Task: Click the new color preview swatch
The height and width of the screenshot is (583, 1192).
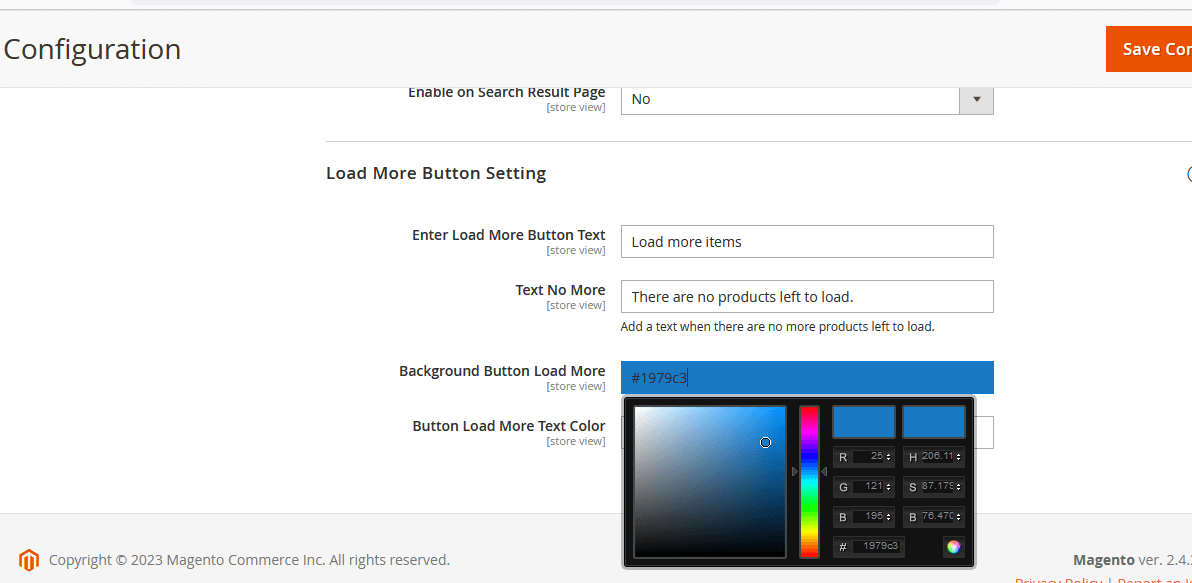Action: (863, 422)
